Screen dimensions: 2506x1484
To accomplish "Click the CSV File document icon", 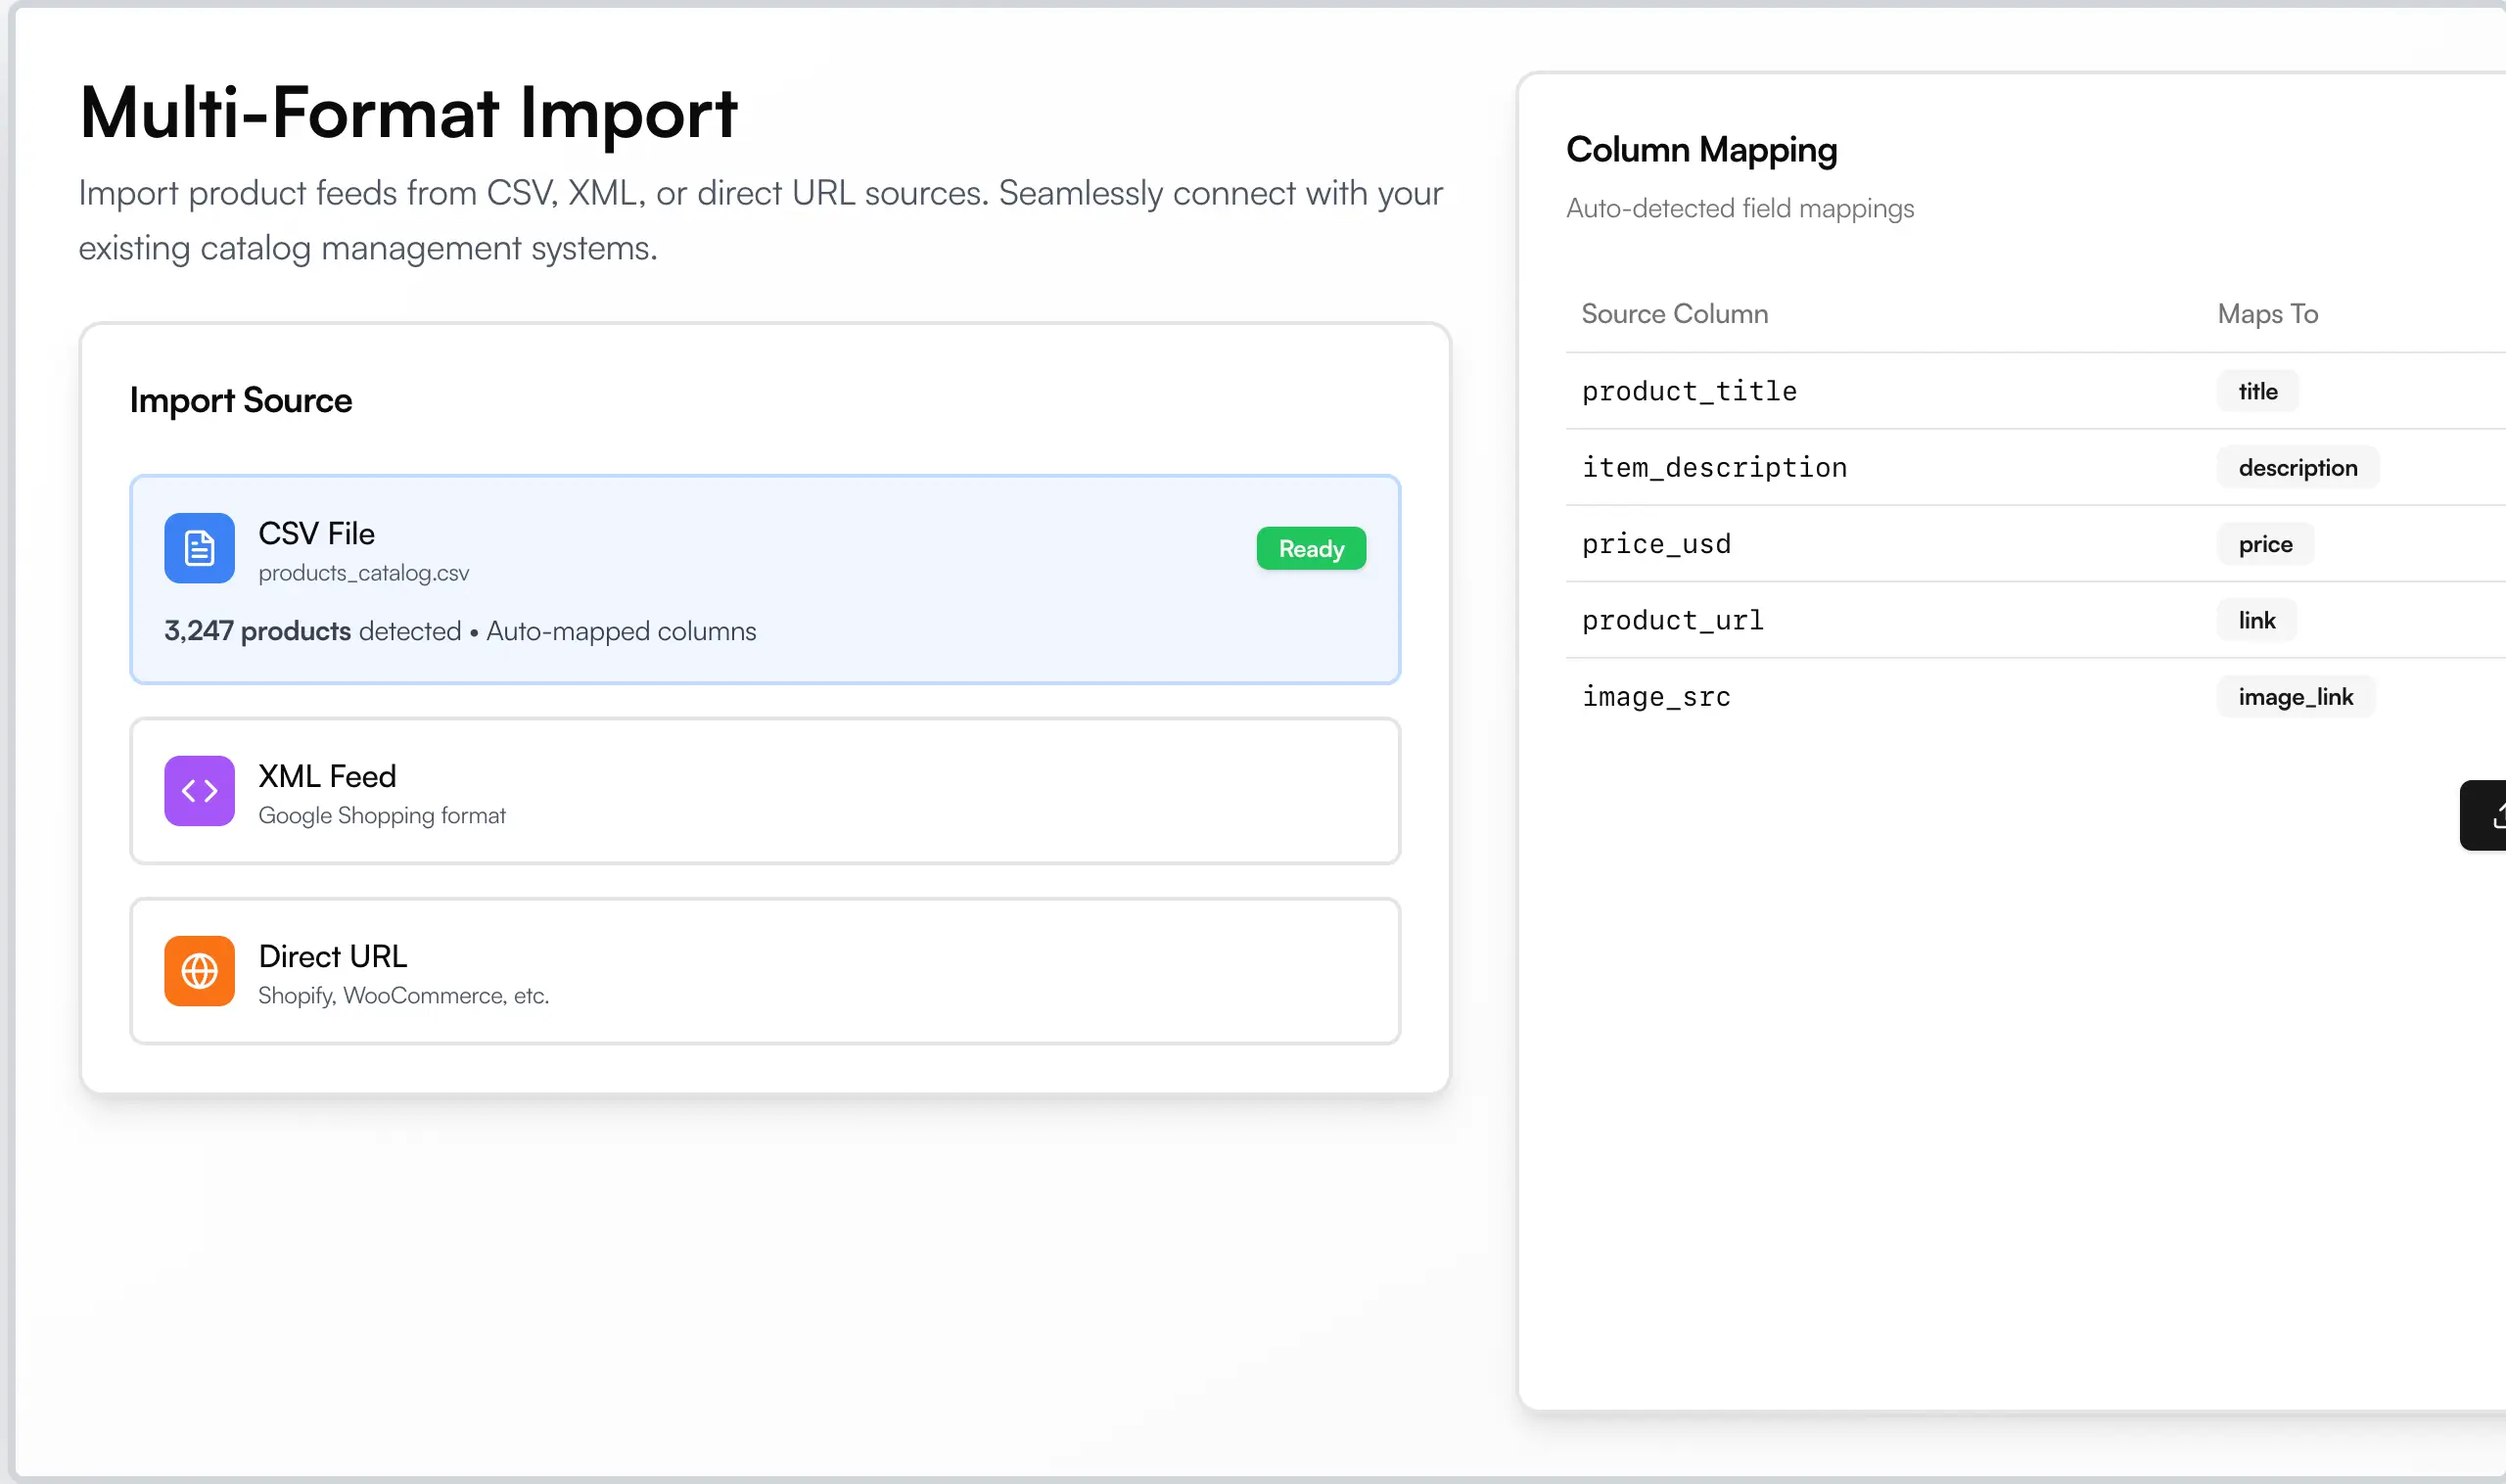I will pos(198,548).
